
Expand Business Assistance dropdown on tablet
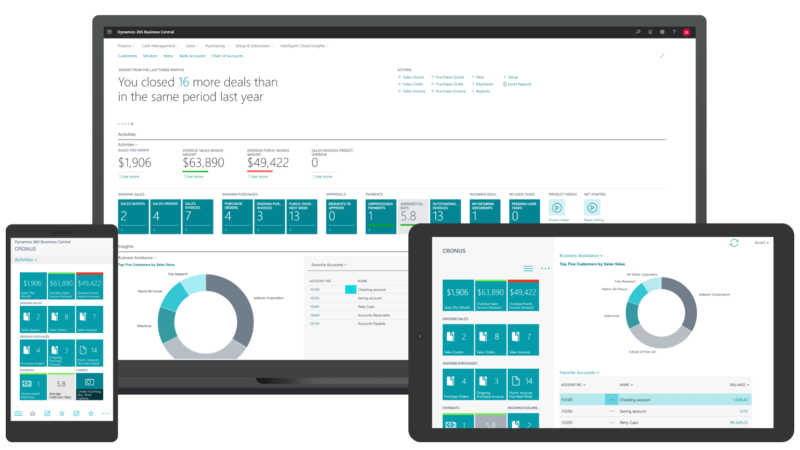(x=581, y=256)
